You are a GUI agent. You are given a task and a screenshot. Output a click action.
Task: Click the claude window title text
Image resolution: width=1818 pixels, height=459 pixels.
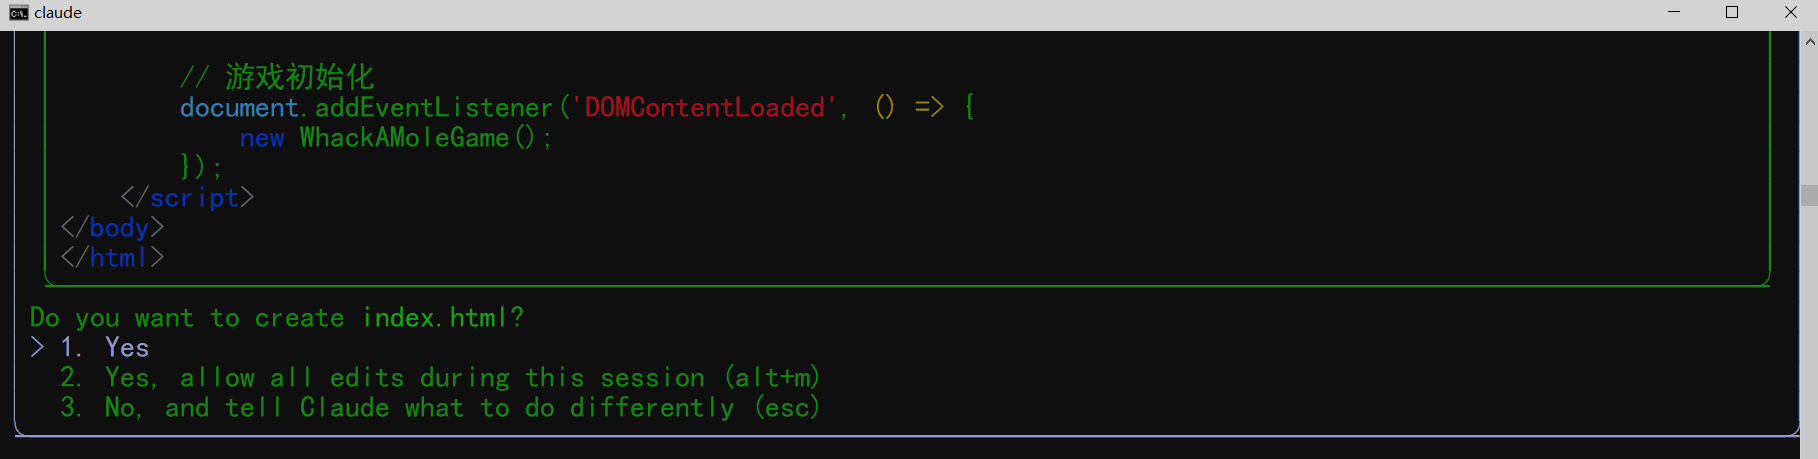58,13
